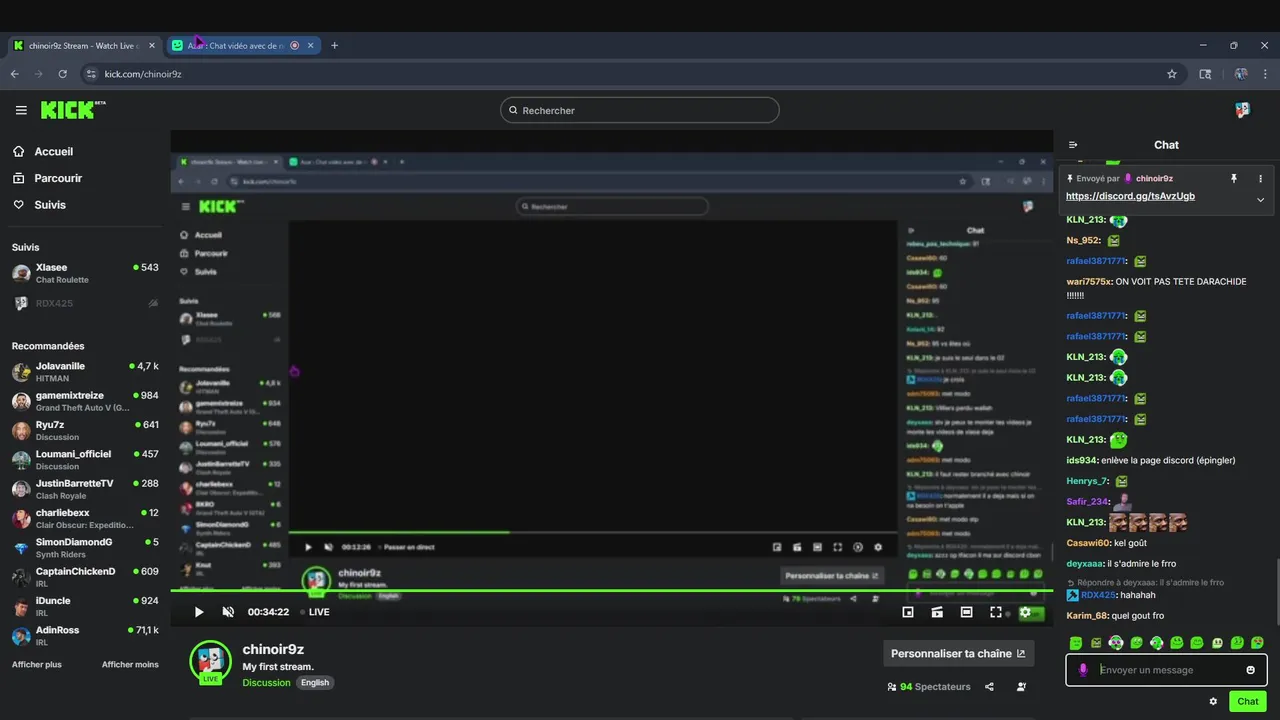Bookmark this page with star icon
Screen dimensions: 1280x720
click(x=1172, y=74)
